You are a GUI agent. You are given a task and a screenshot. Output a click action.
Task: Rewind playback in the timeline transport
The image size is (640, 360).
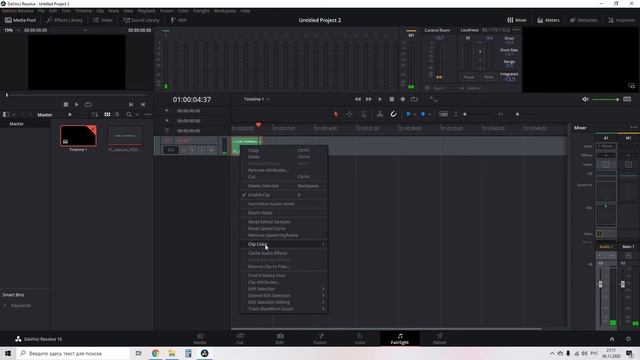pyautogui.click(x=358, y=99)
